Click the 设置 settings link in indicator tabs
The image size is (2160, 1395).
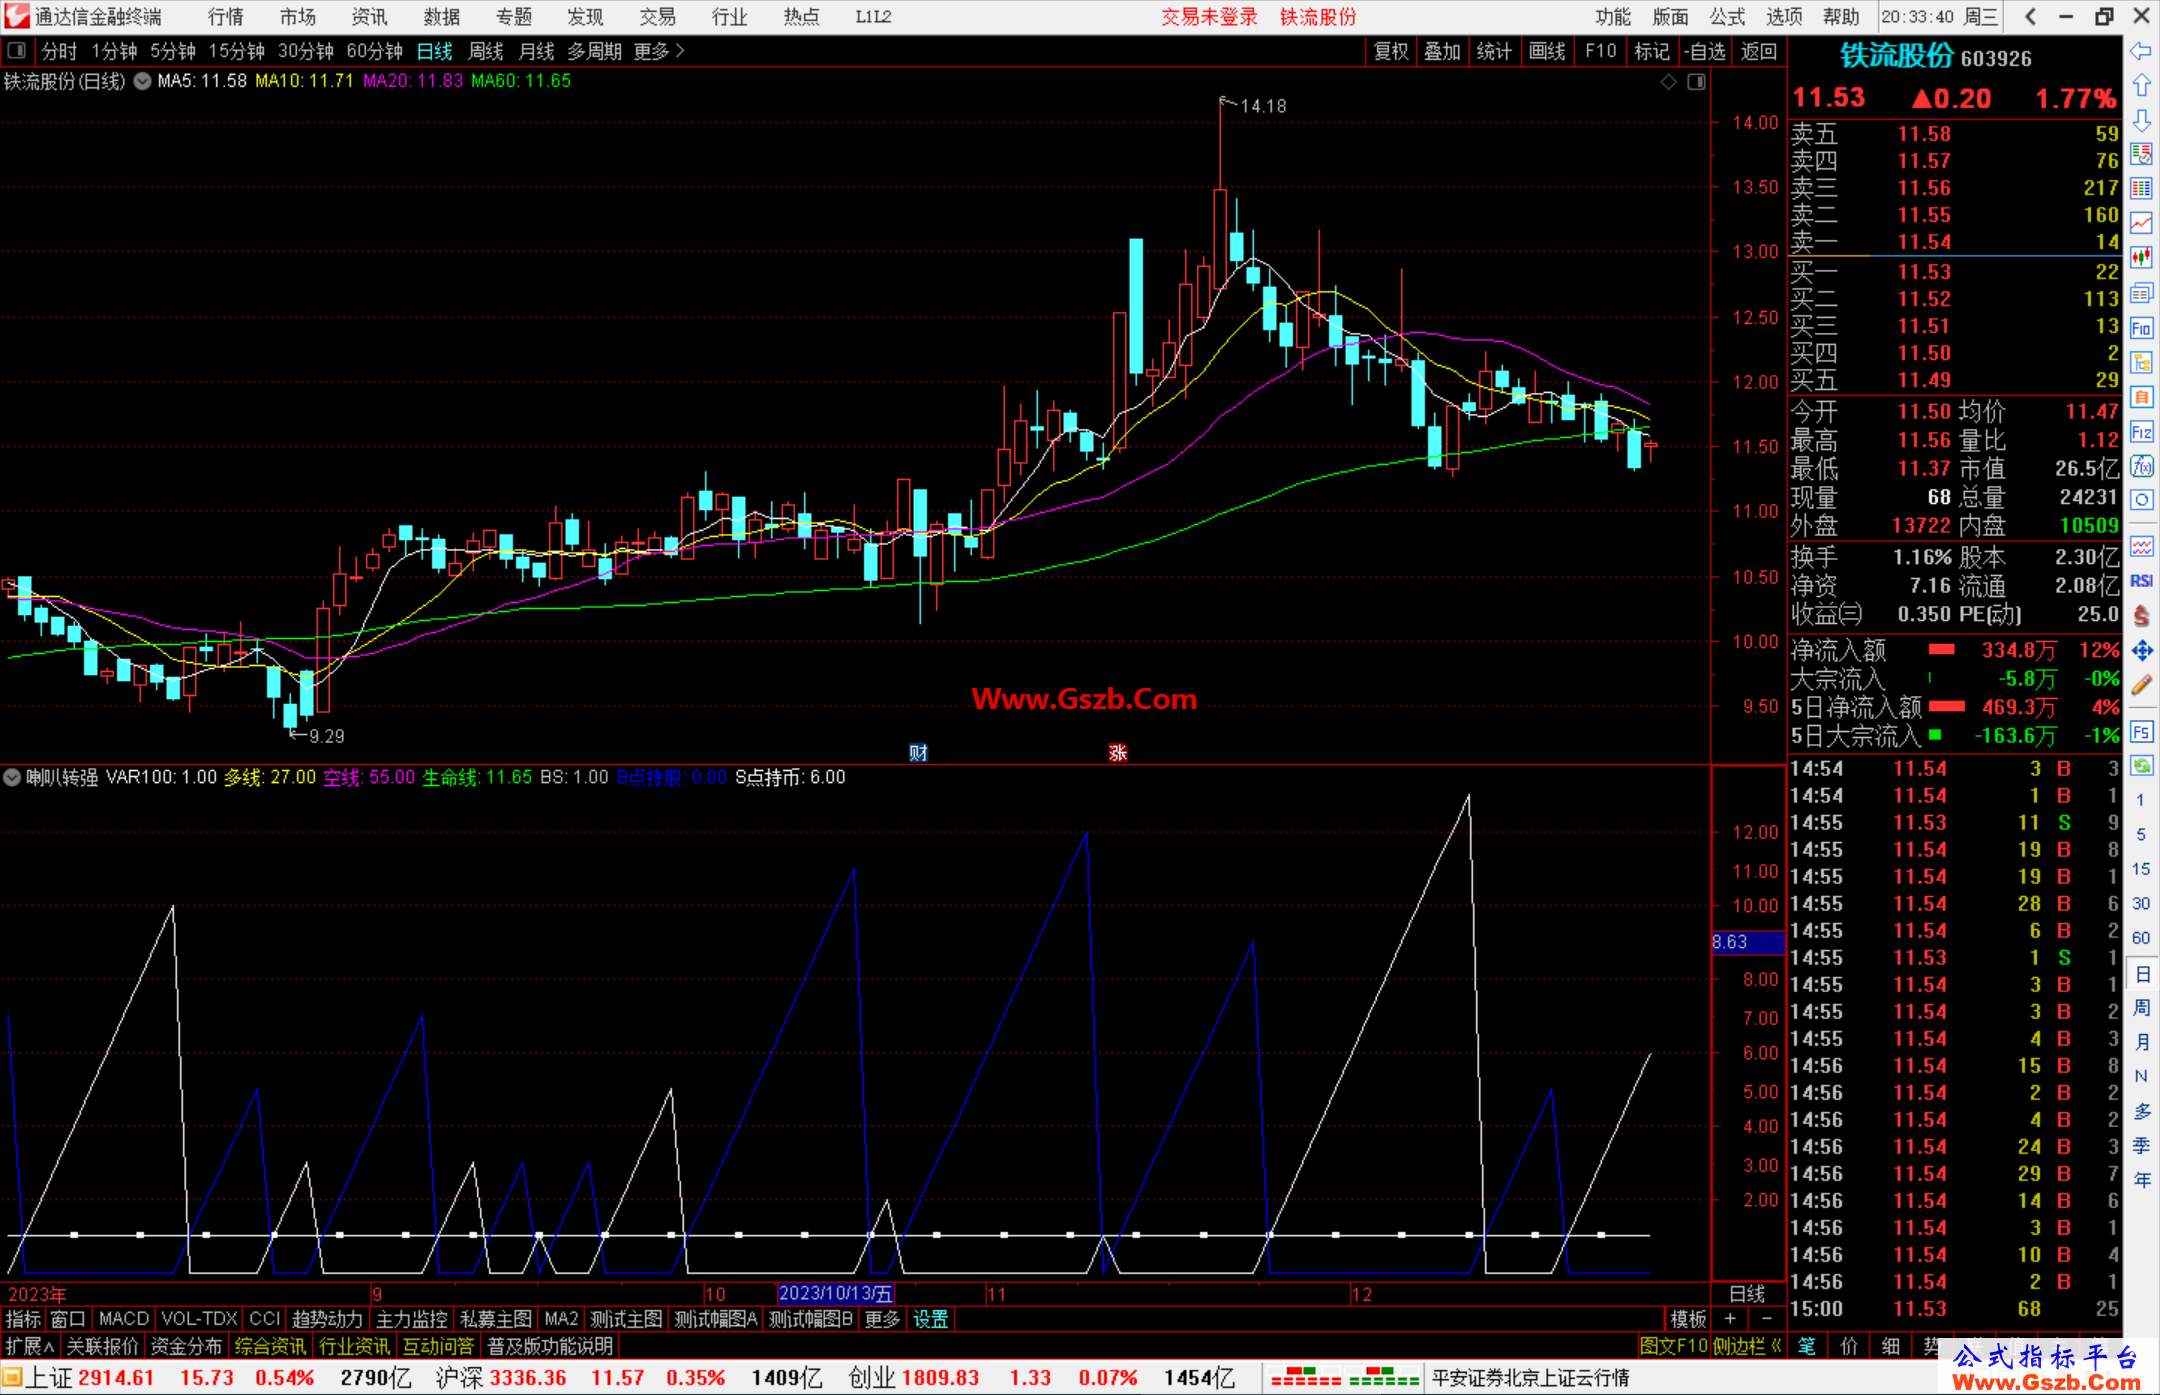point(930,1319)
